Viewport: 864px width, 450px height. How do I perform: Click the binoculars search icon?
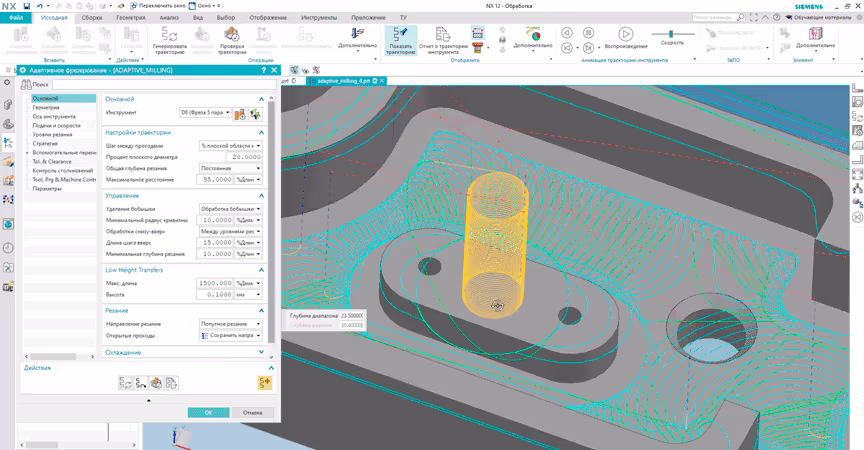click(x=26, y=84)
